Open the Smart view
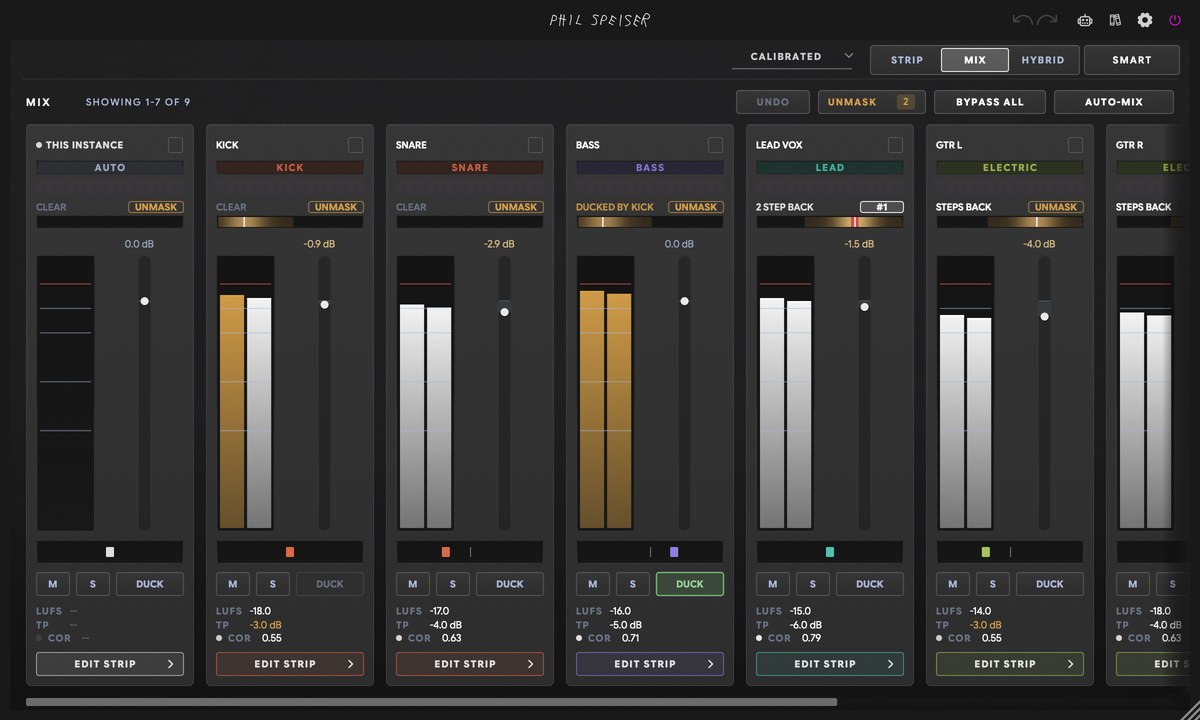The width and height of the screenshot is (1200, 720). point(1132,60)
